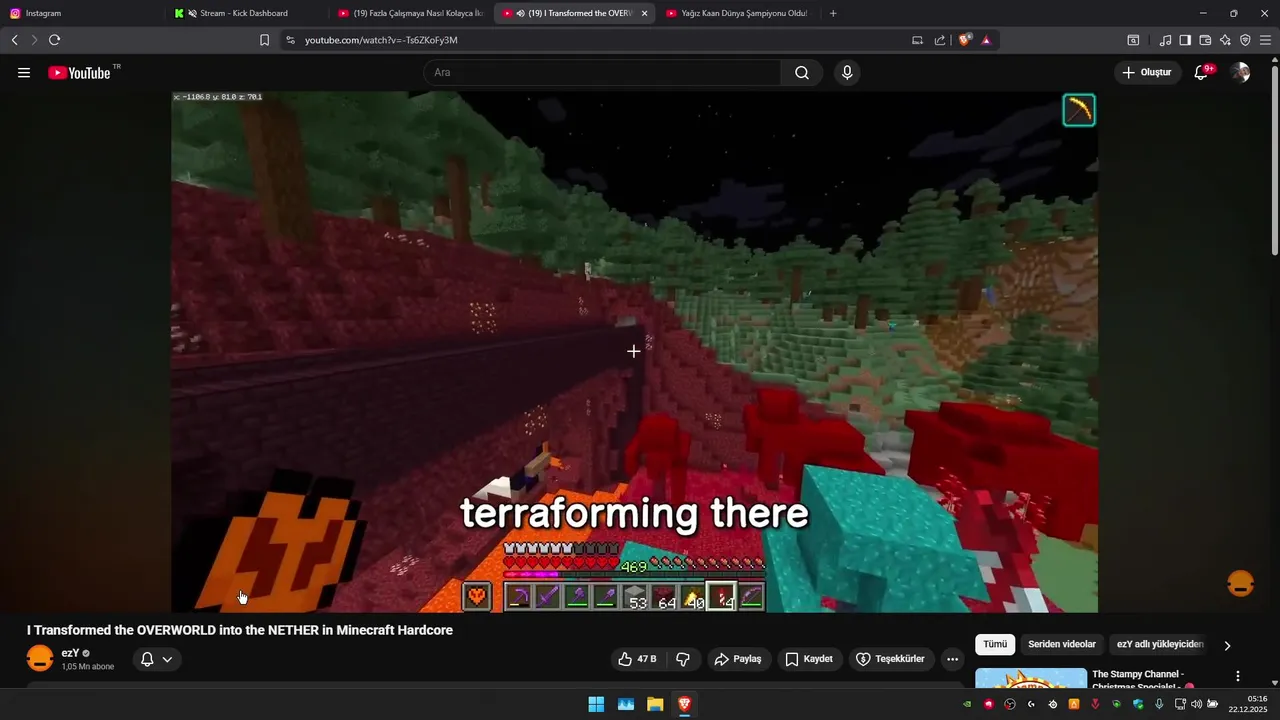Viewport: 1280px width, 720px height.
Task: Open the Brave Wallet icon
Action: [x=1205, y=40]
